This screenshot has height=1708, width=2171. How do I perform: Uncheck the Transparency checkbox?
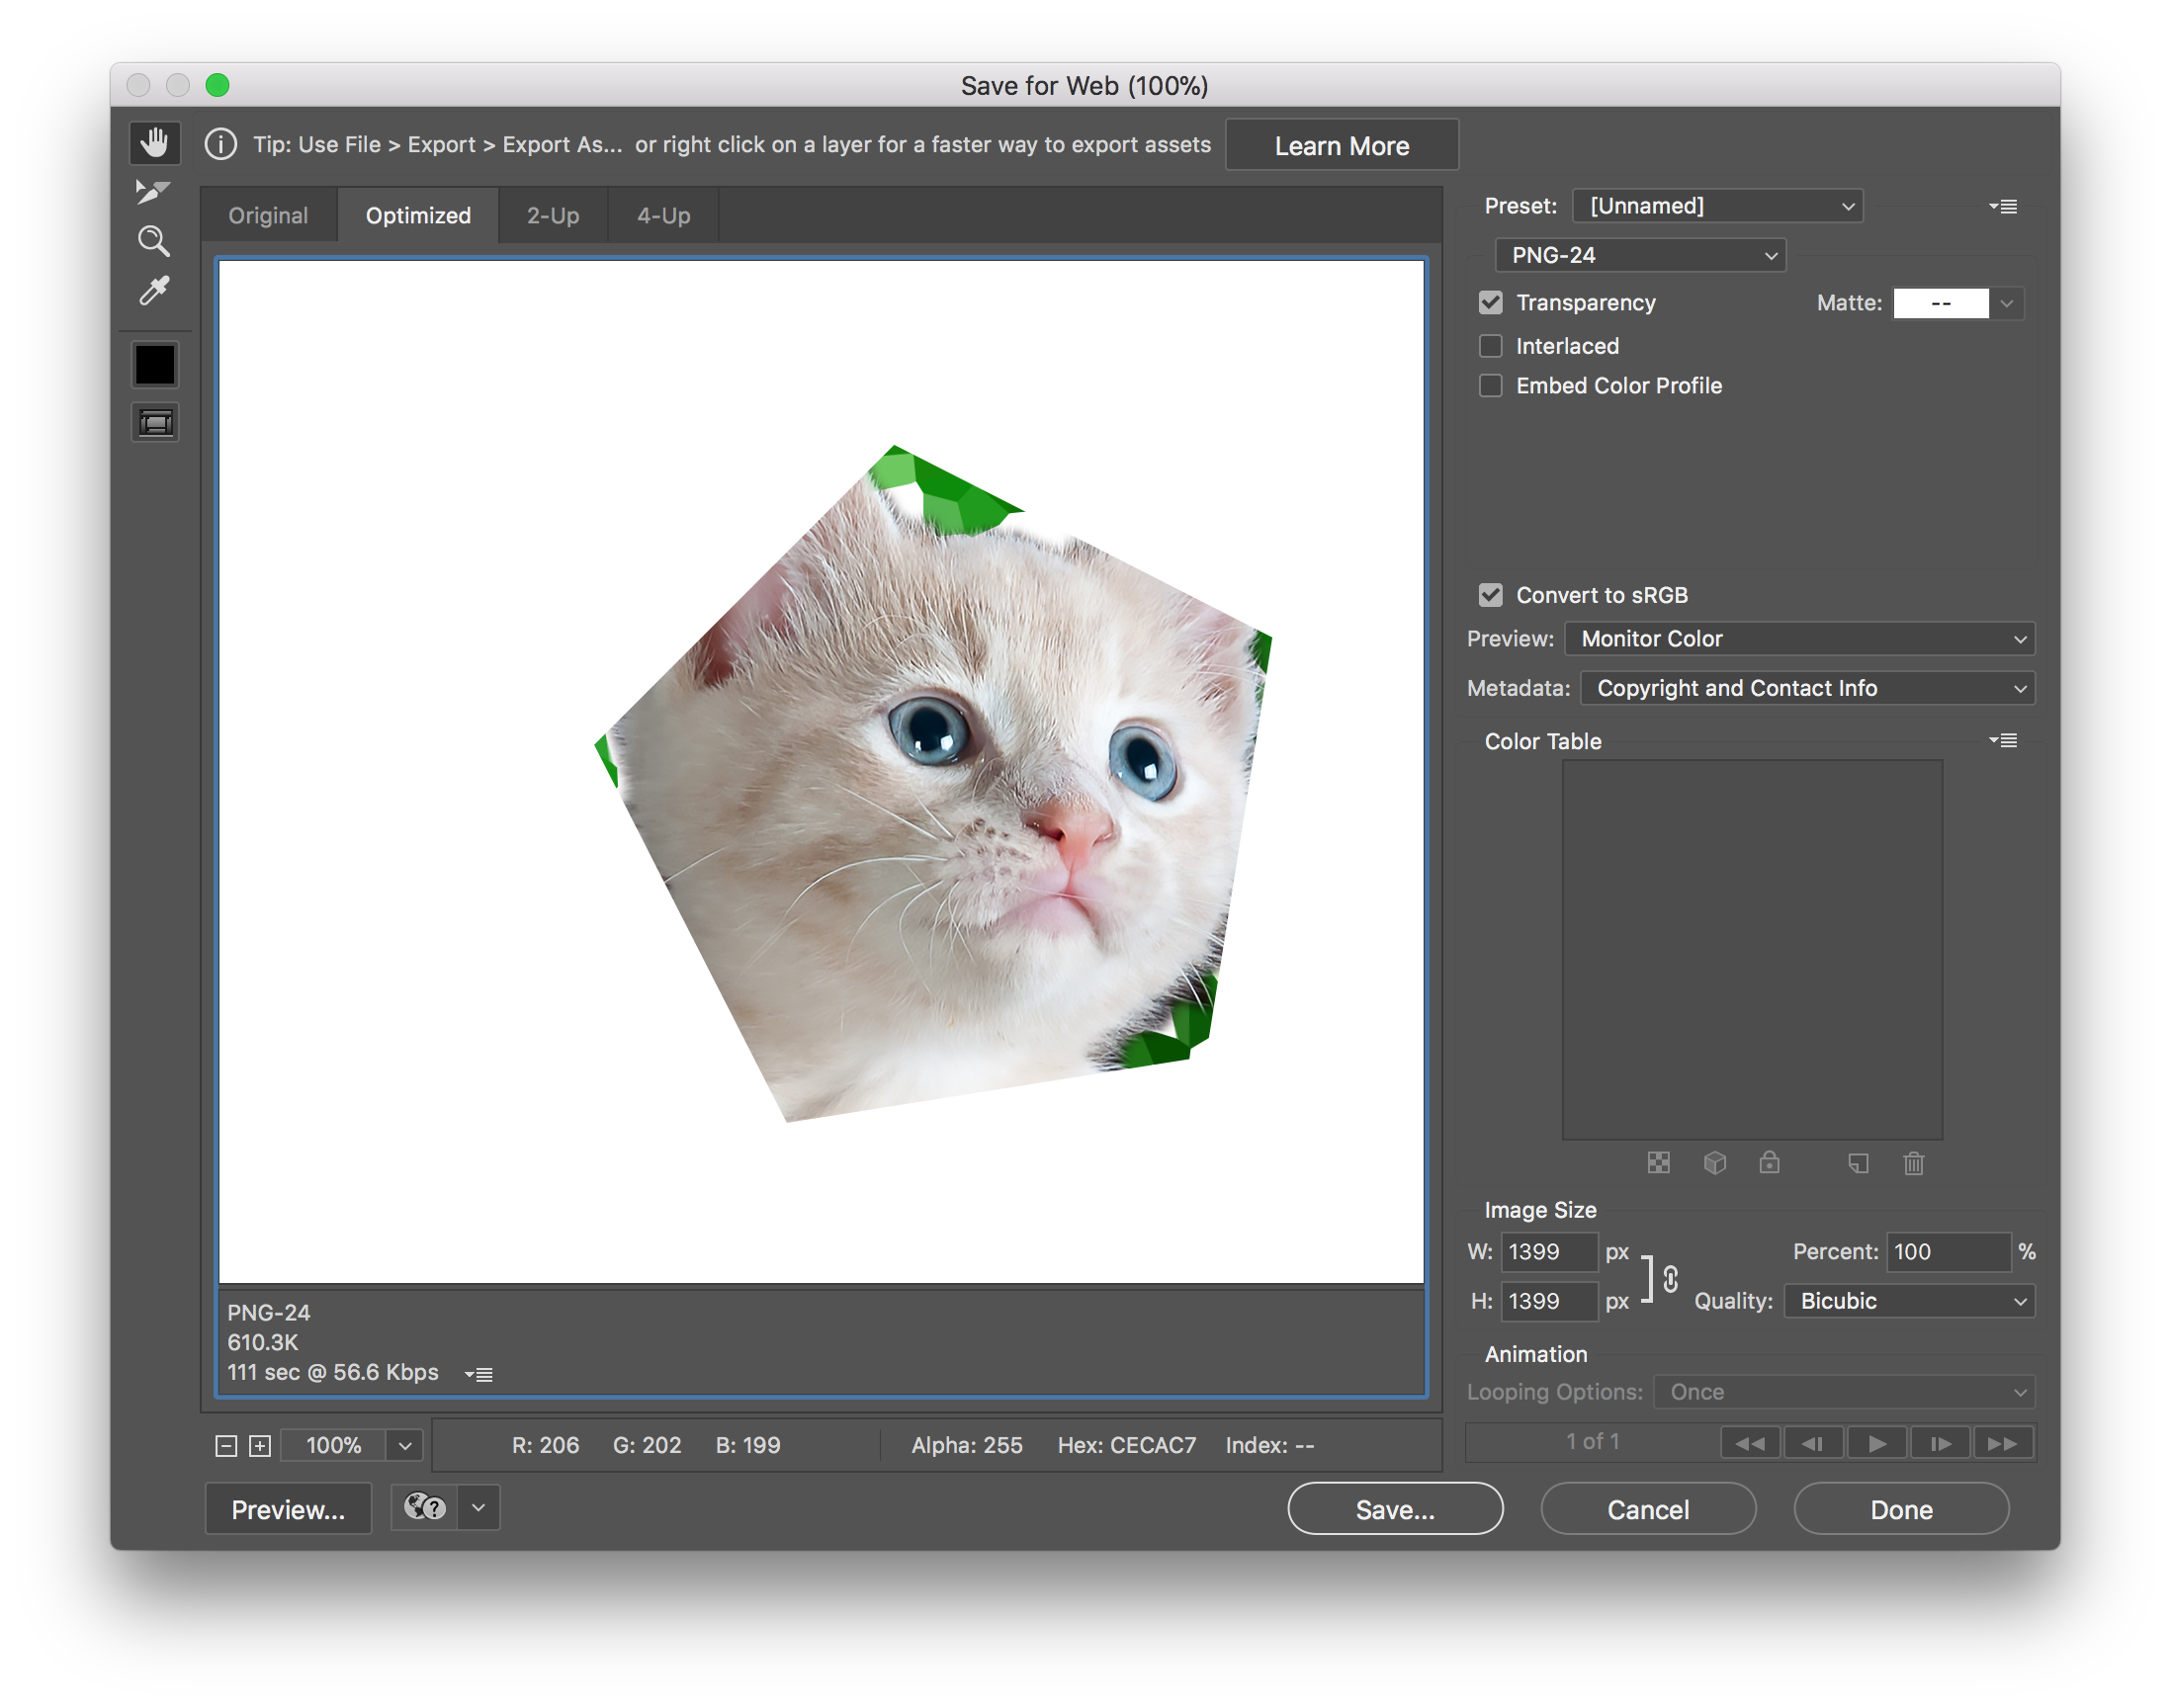pos(1490,303)
